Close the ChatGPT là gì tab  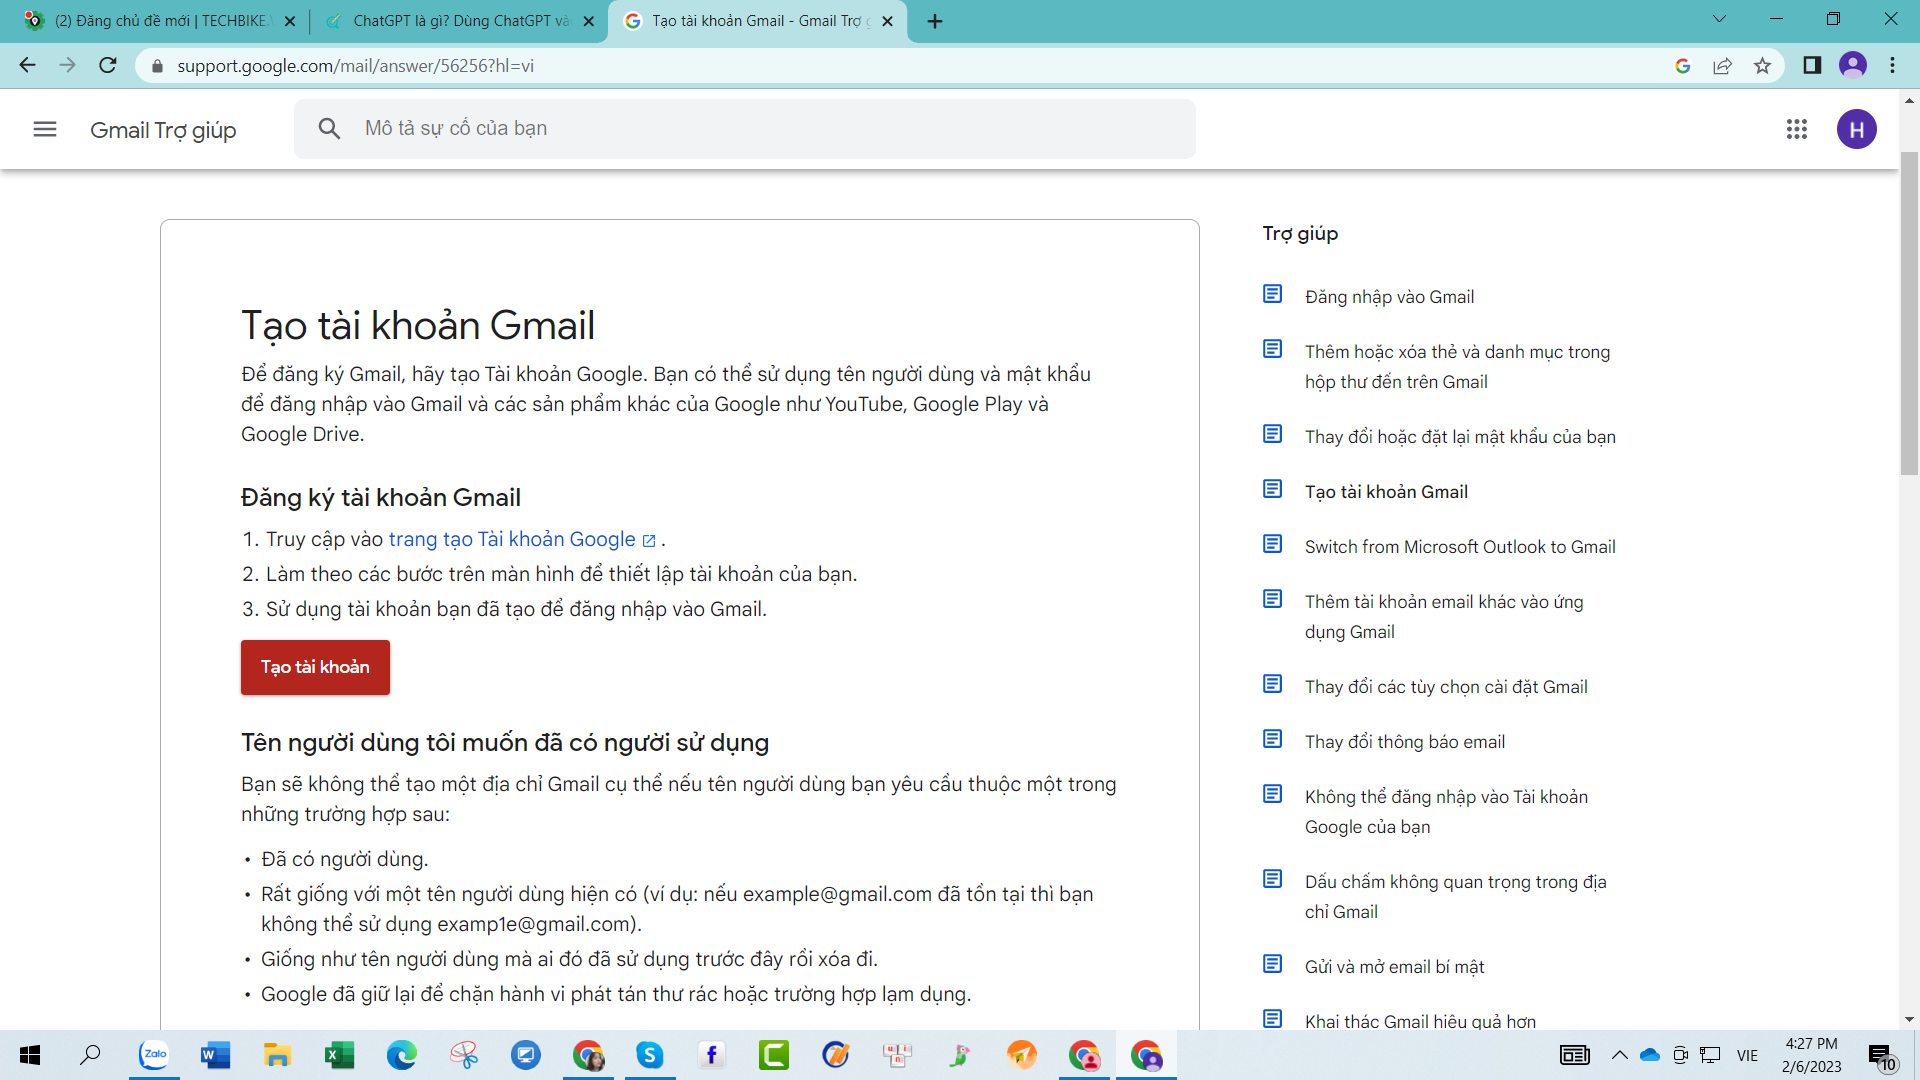pyautogui.click(x=588, y=21)
